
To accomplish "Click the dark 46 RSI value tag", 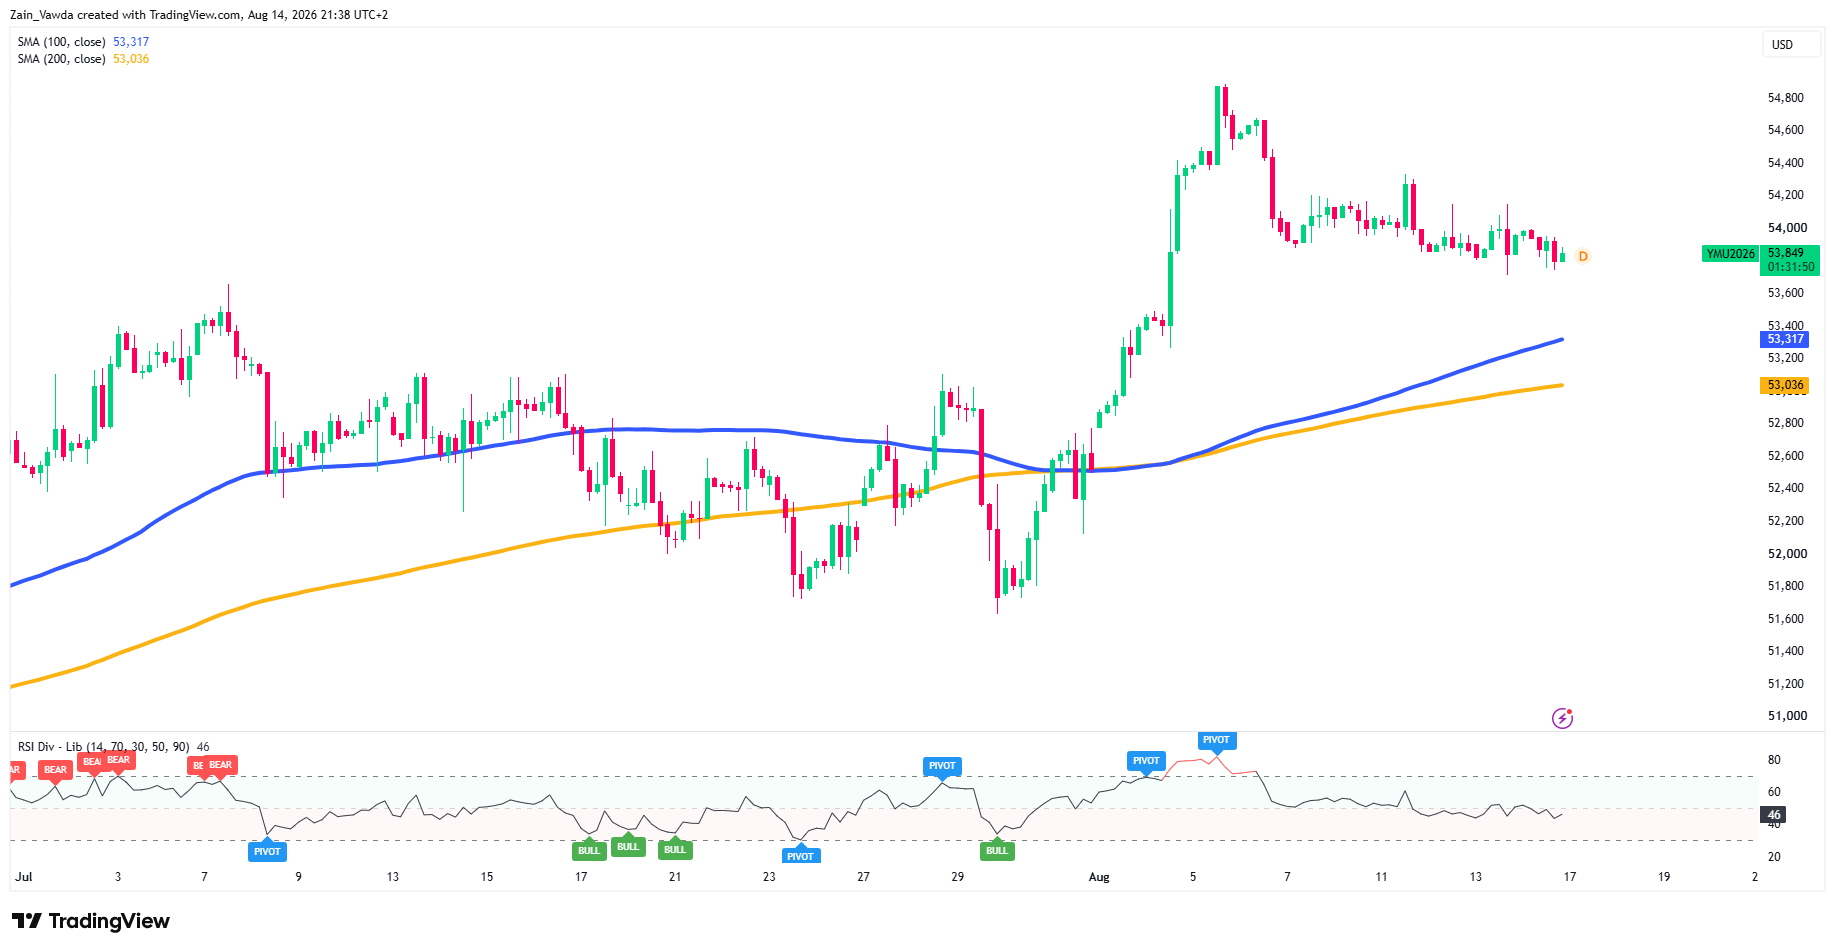I will (1774, 815).
